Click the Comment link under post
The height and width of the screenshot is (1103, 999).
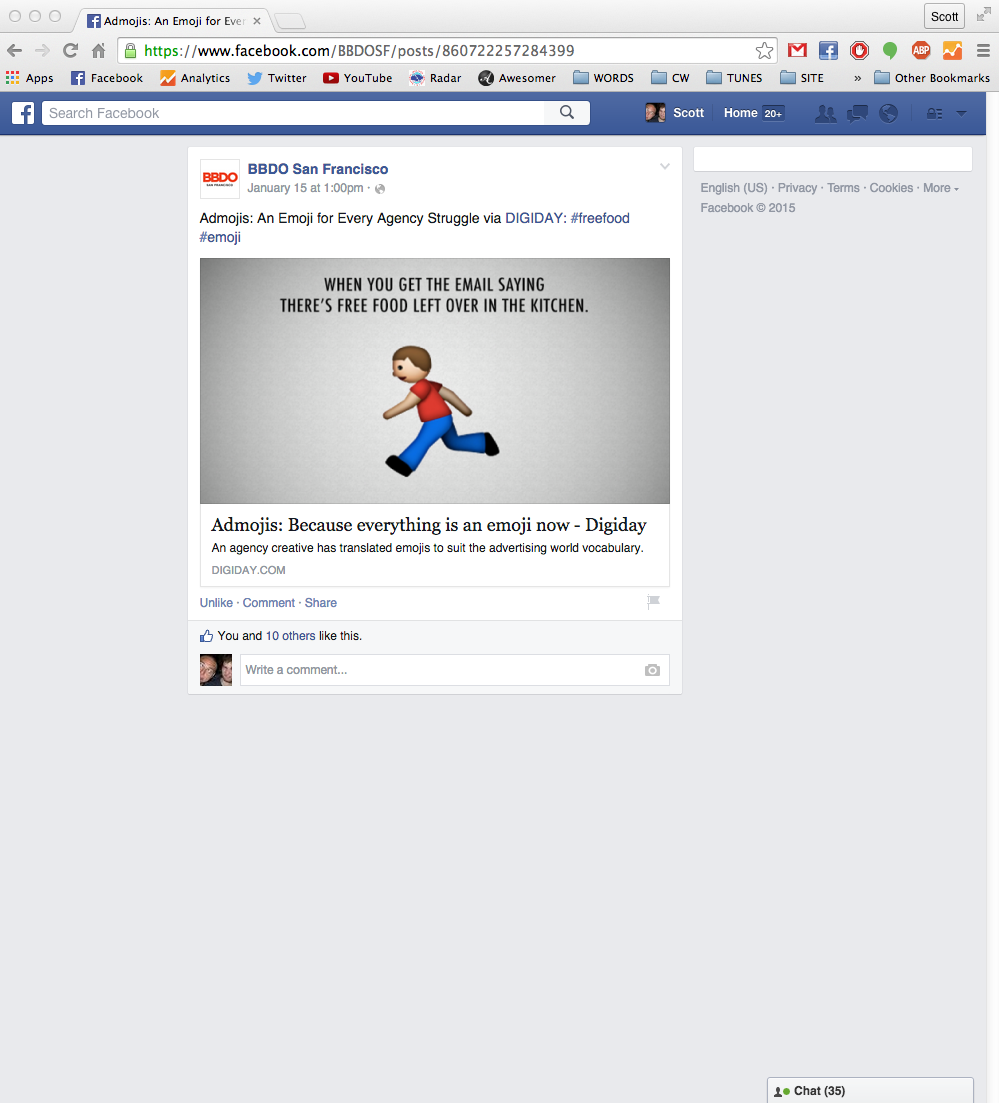coord(269,603)
